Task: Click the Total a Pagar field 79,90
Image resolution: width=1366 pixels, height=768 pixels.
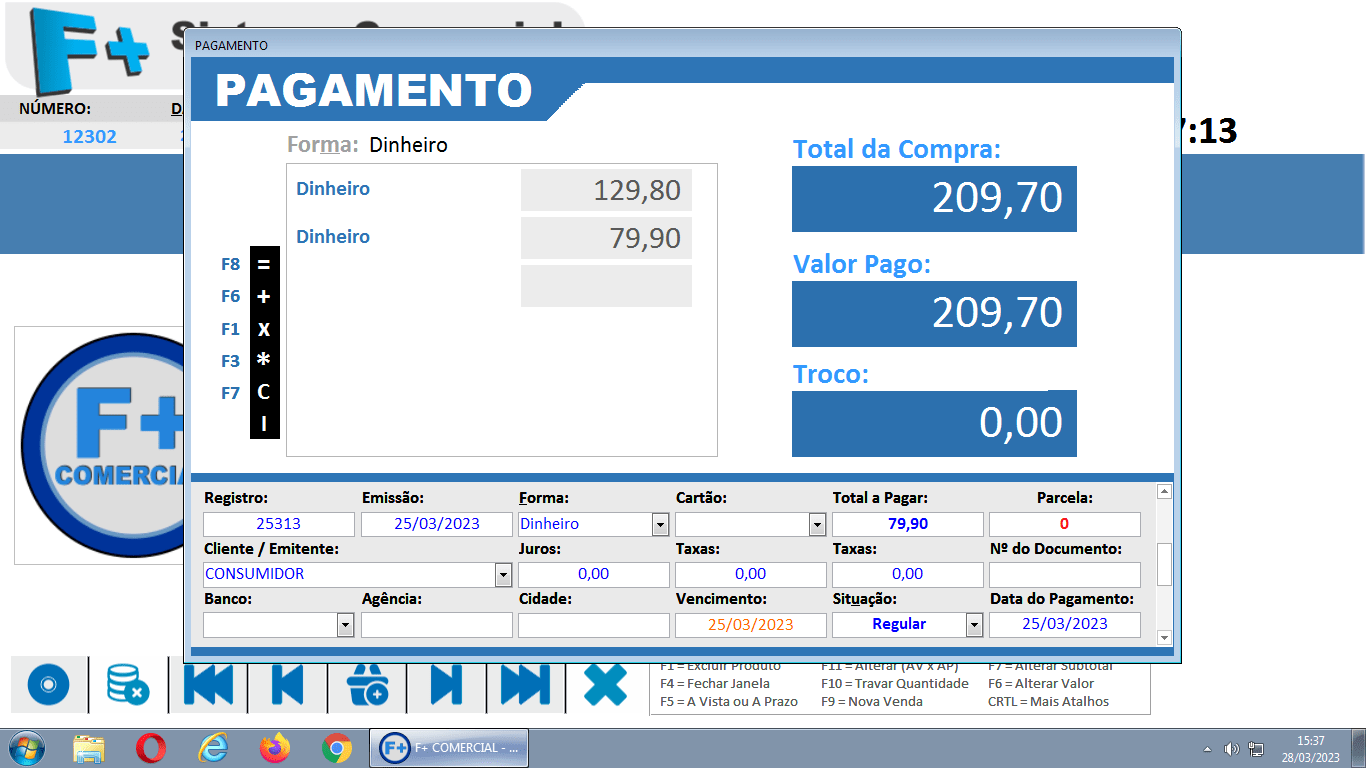Action: tap(908, 524)
